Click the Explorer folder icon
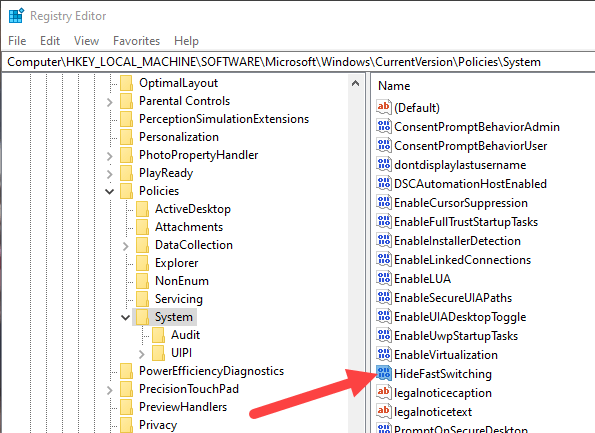Image resolution: width=595 pixels, height=433 pixels. click(x=142, y=263)
